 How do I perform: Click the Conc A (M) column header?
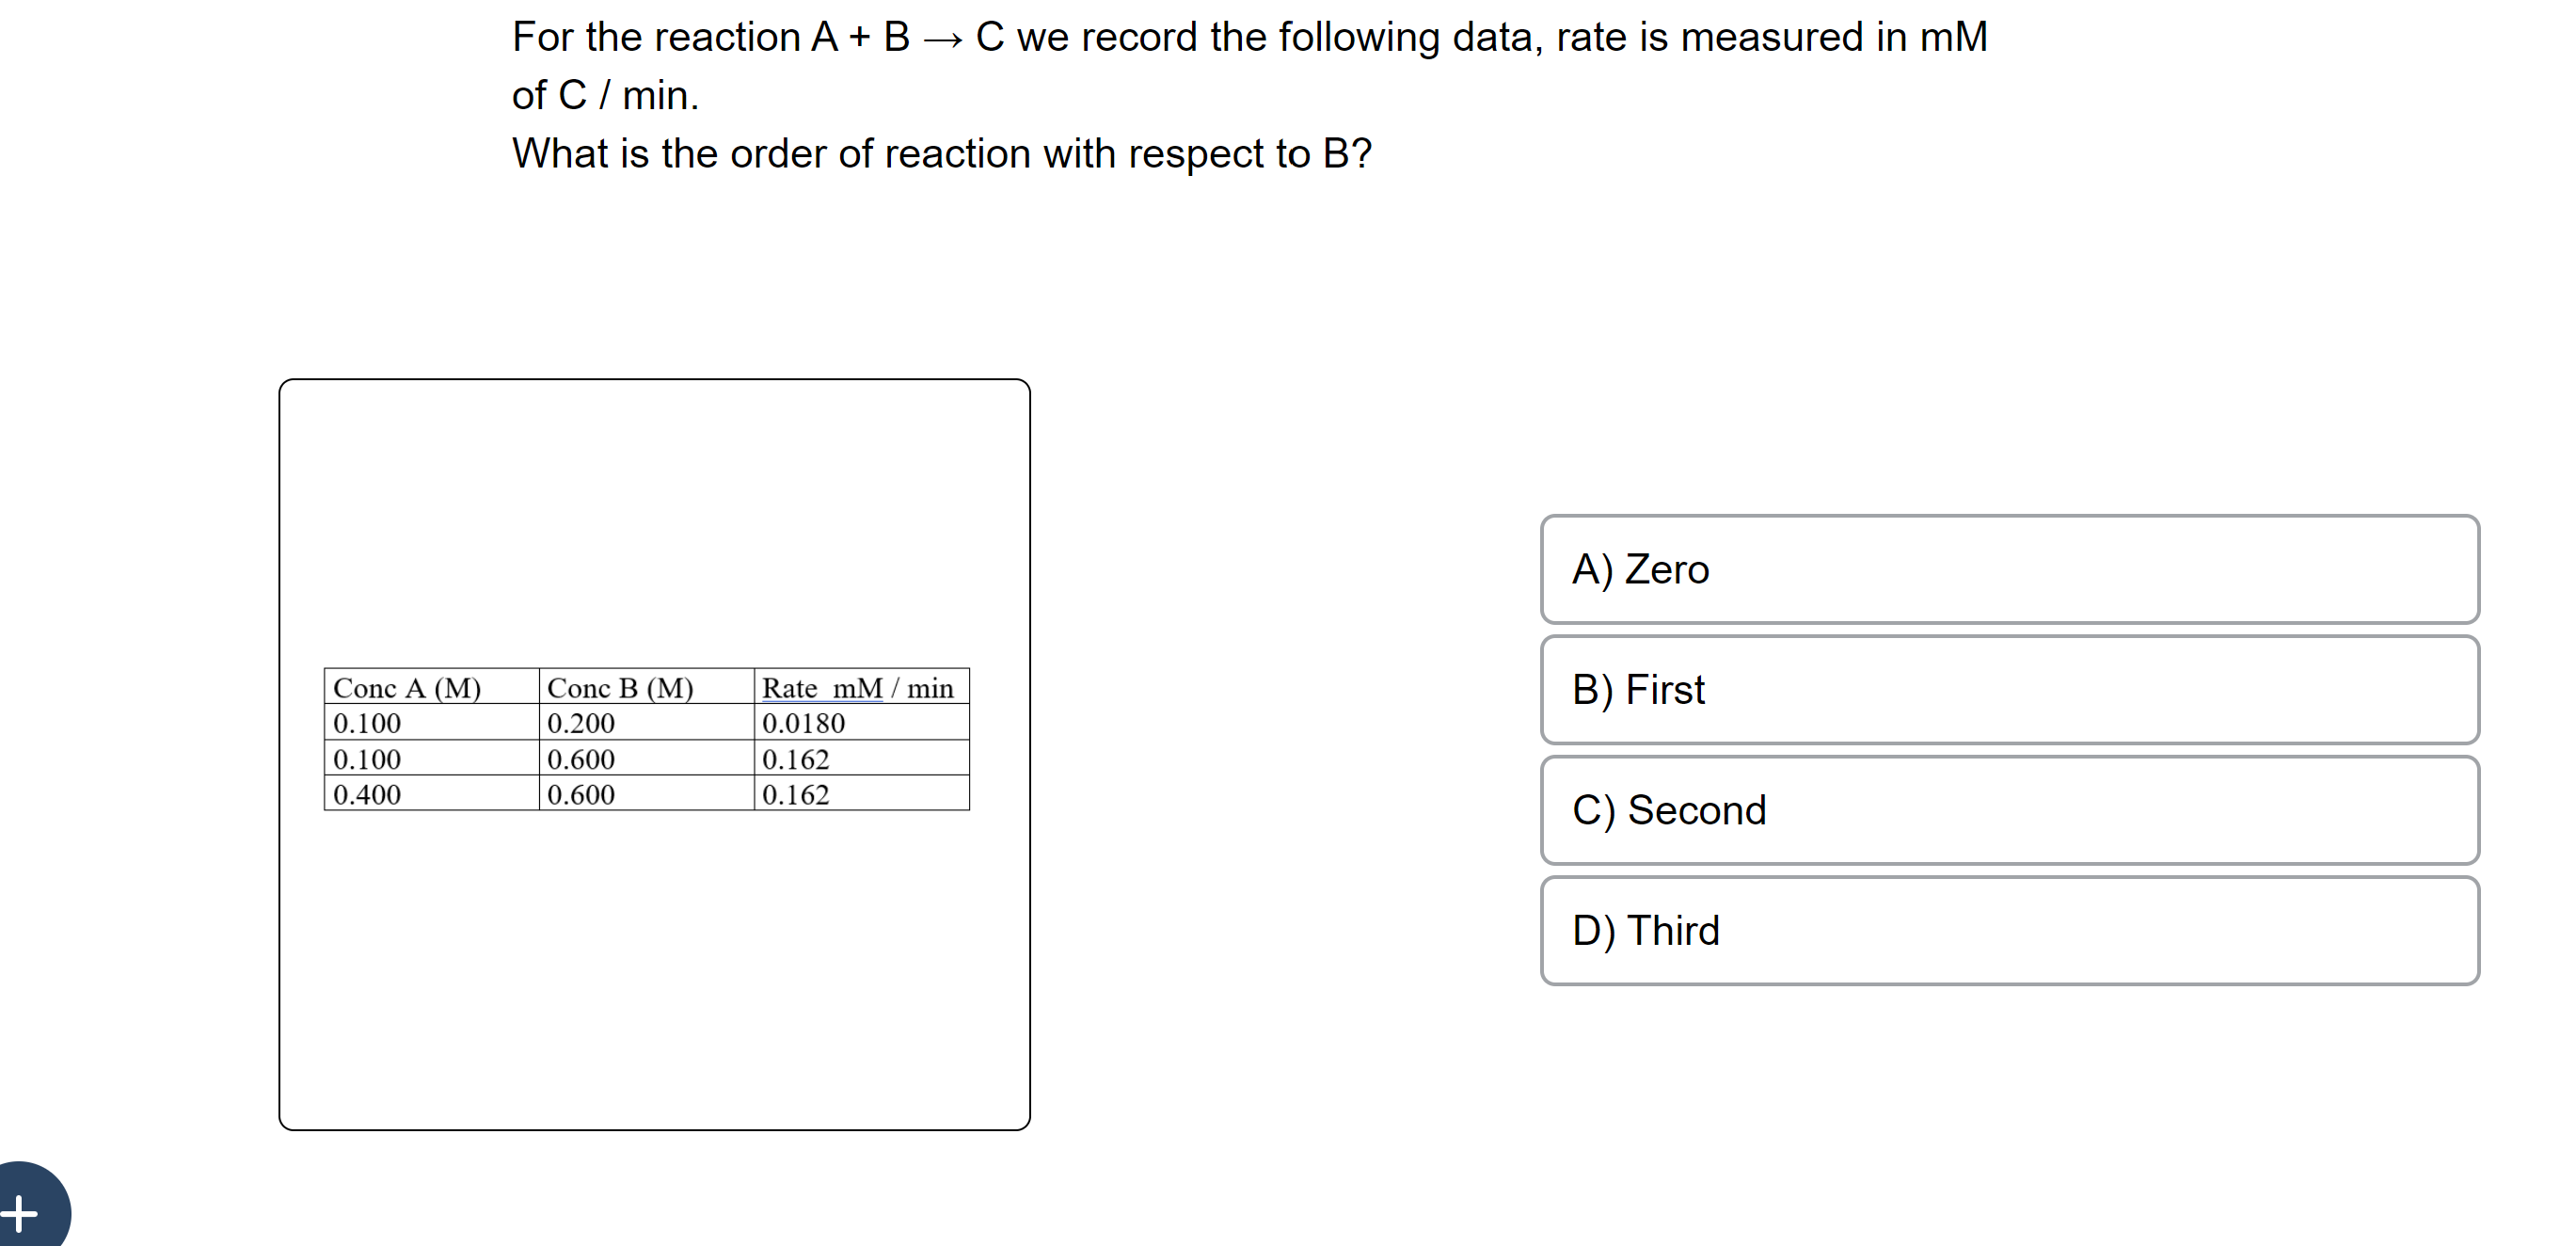[x=408, y=688]
